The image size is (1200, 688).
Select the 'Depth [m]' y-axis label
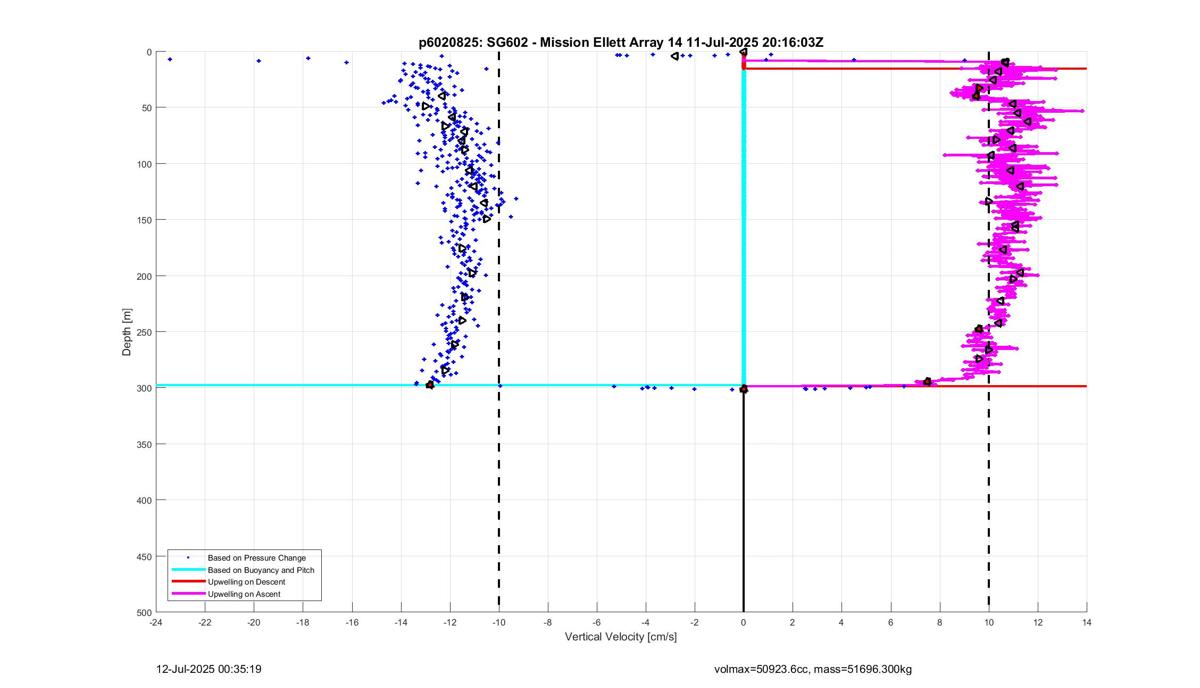tap(127, 332)
